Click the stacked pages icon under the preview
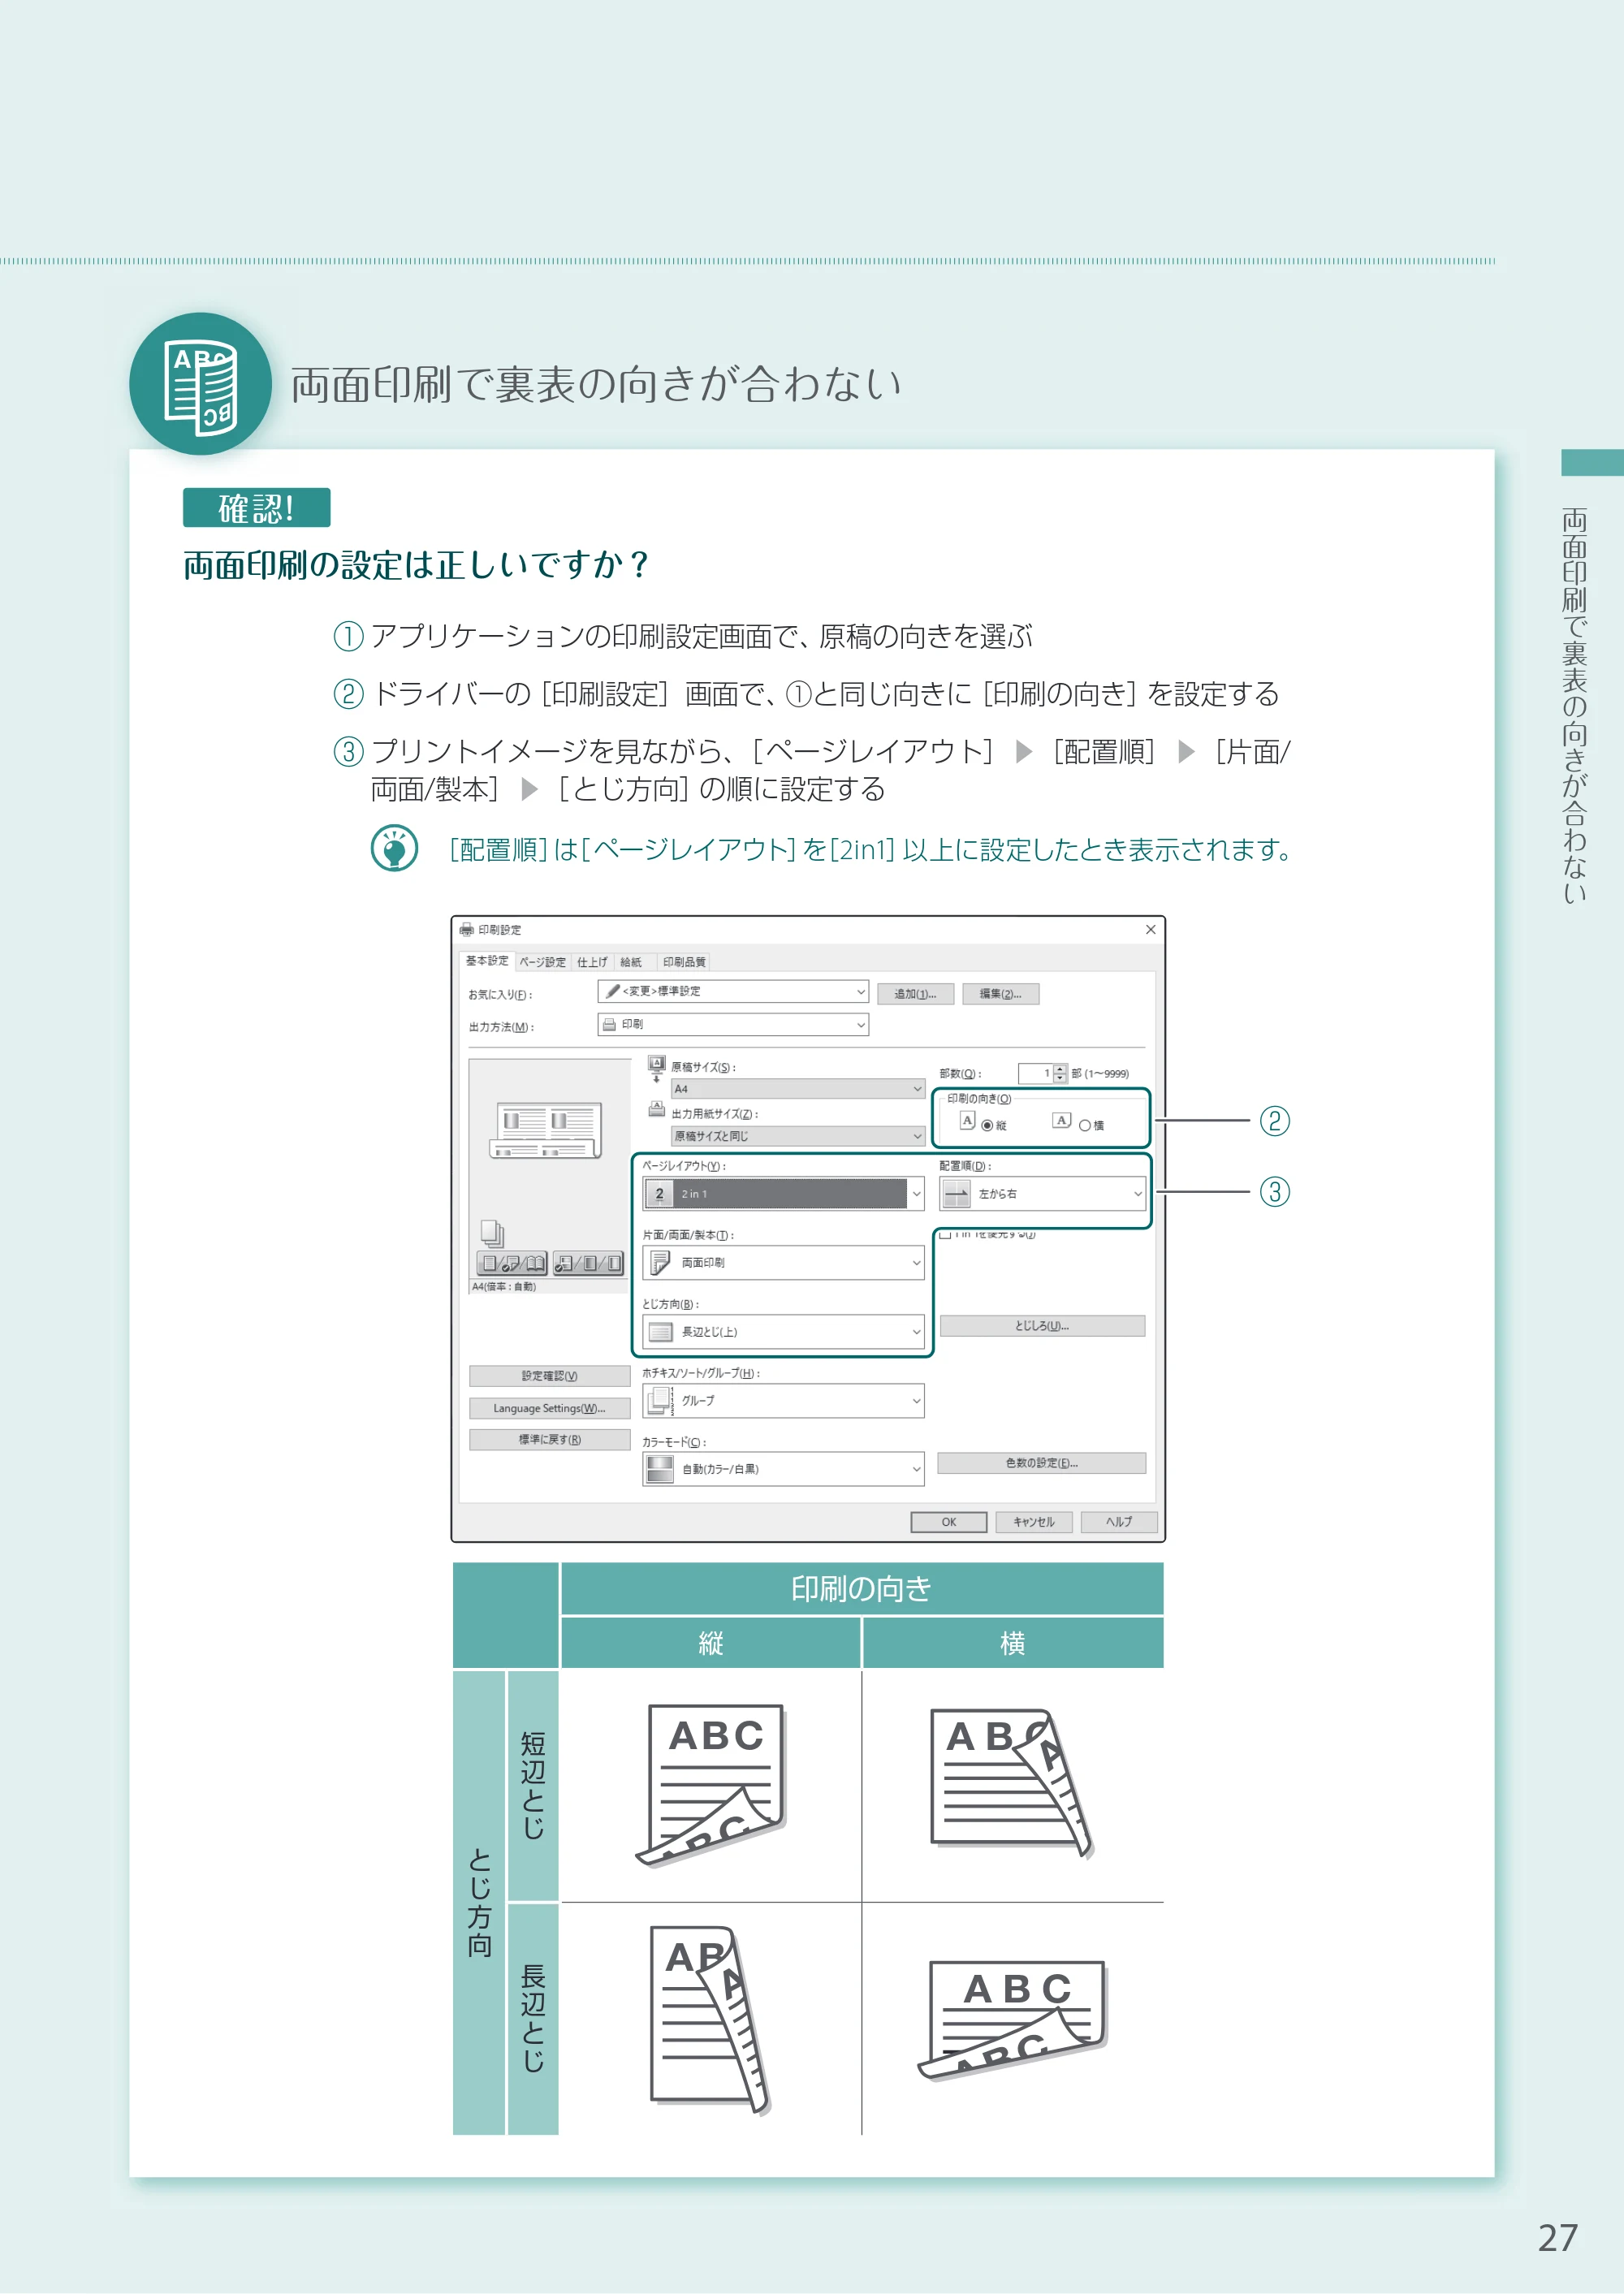This screenshot has height=2294, width=1624. [x=492, y=1233]
